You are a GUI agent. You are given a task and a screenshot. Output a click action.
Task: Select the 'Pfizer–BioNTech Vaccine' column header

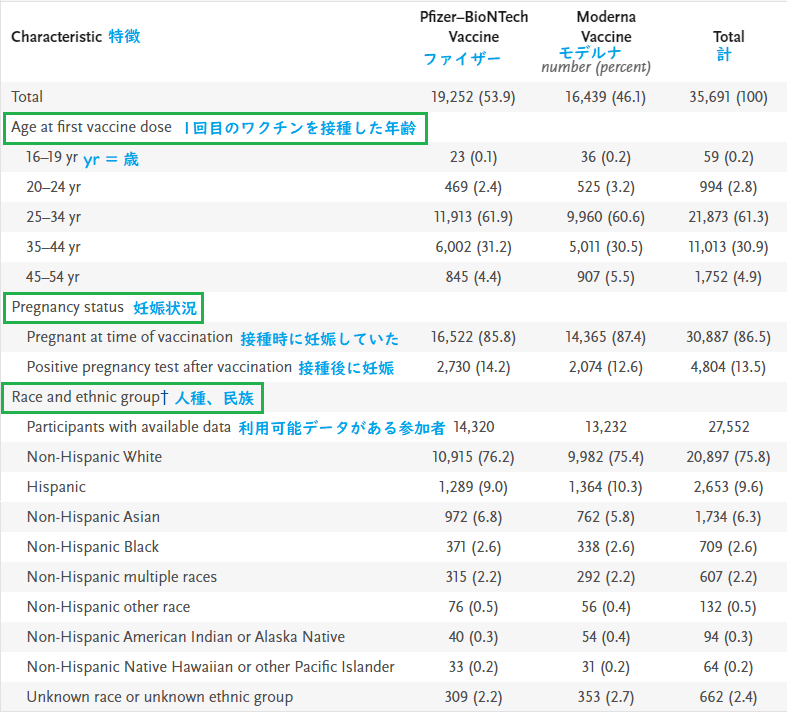[474, 27]
